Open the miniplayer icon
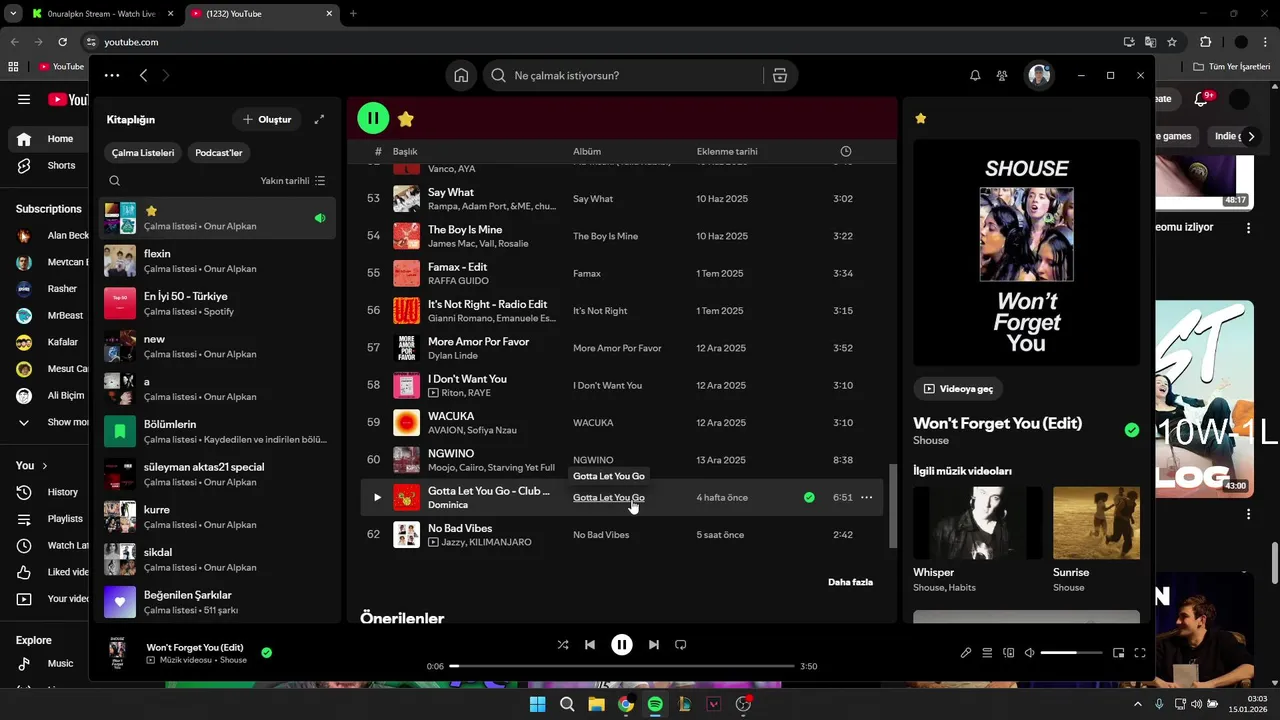1280x720 pixels. click(x=1119, y=653)
